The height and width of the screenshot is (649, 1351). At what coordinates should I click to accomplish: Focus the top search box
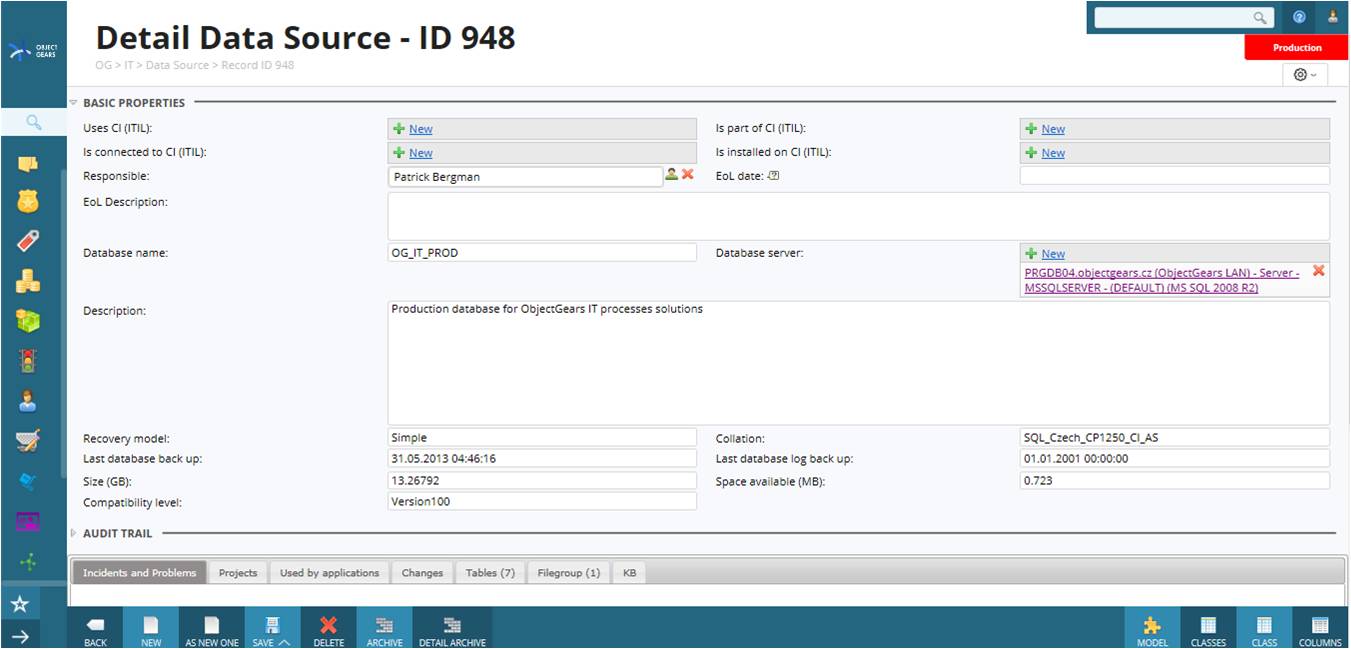click(x=1174, y=18)
